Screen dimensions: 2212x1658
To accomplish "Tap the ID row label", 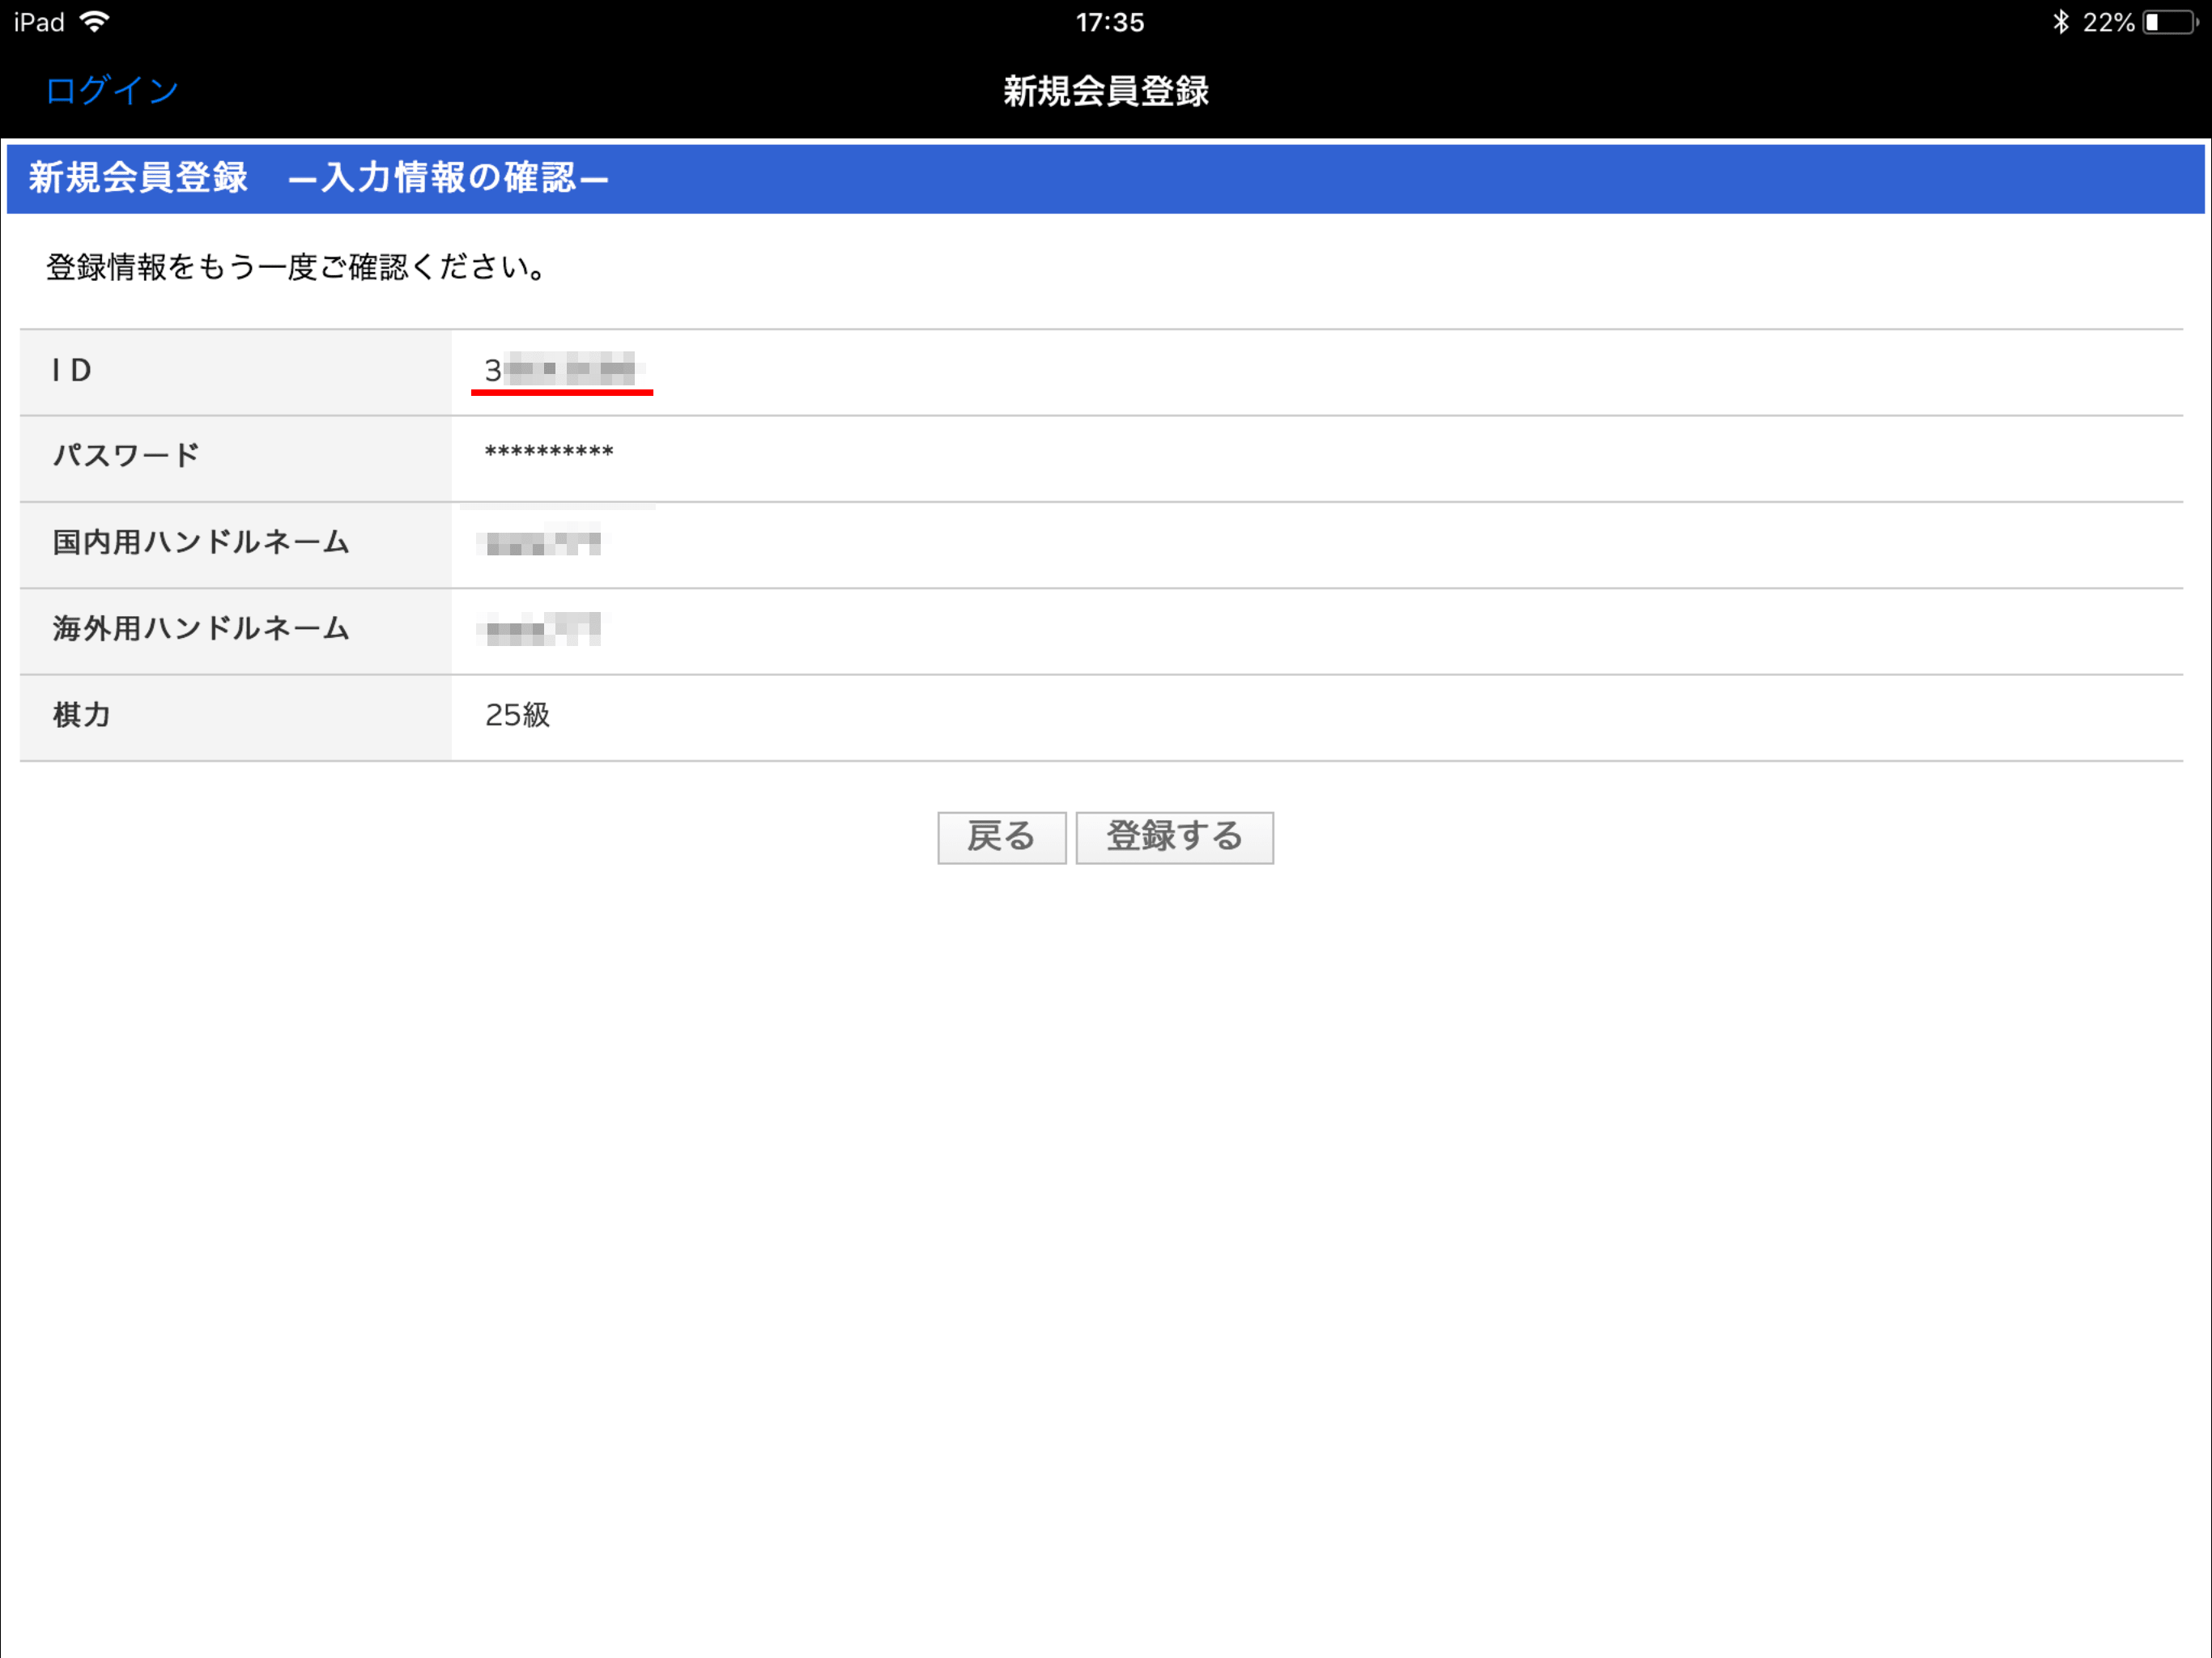I will 72,371.
